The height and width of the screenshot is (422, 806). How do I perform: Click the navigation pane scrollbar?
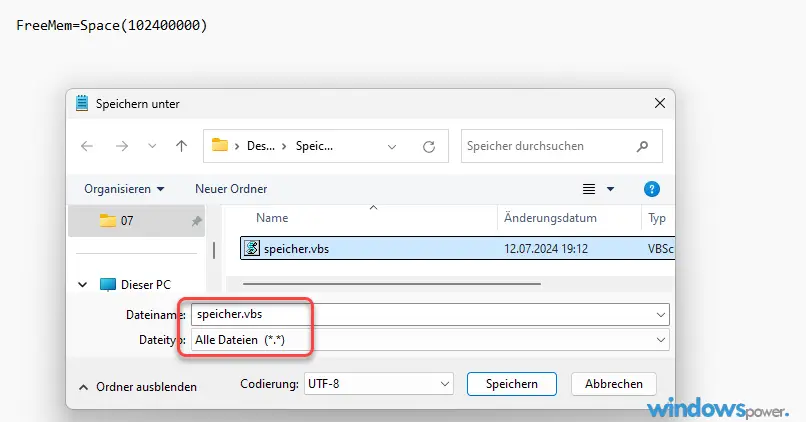tap(214, 251)
